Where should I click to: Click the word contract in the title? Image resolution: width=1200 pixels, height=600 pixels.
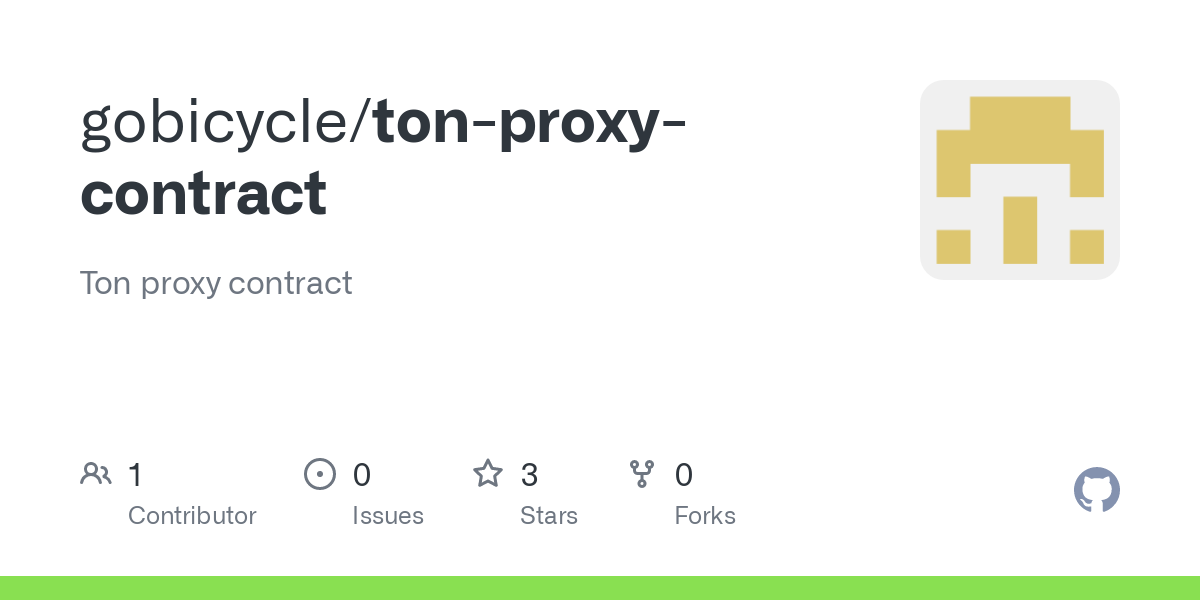pos(203,193)
